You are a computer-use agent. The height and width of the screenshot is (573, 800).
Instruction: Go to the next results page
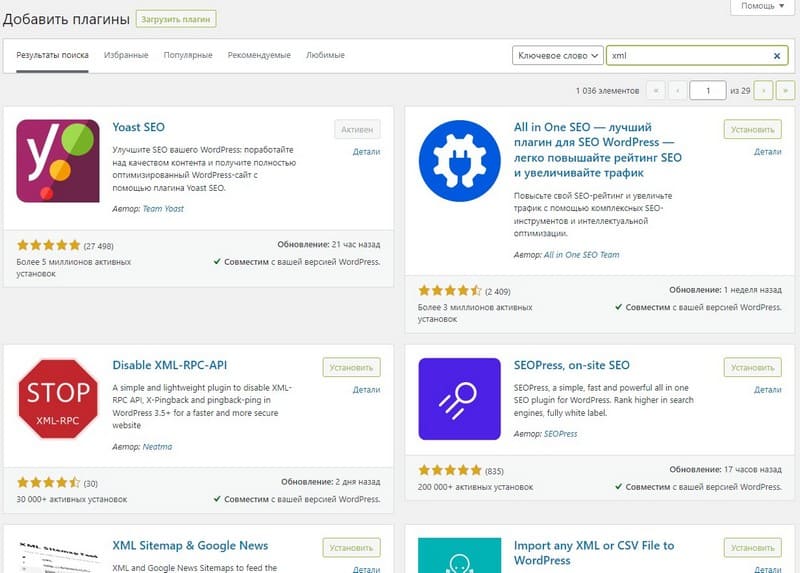[763, 90]
